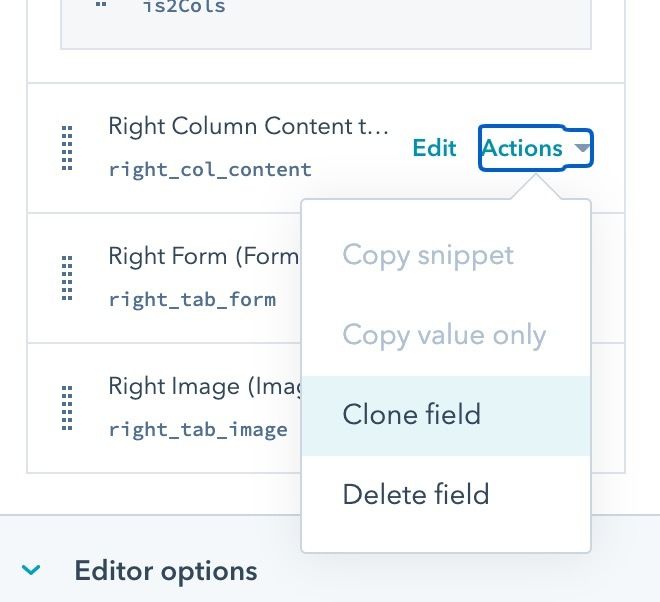660x602 pixels.
Task: Choose Copy snippet from the menu
Action: point(428,254)
